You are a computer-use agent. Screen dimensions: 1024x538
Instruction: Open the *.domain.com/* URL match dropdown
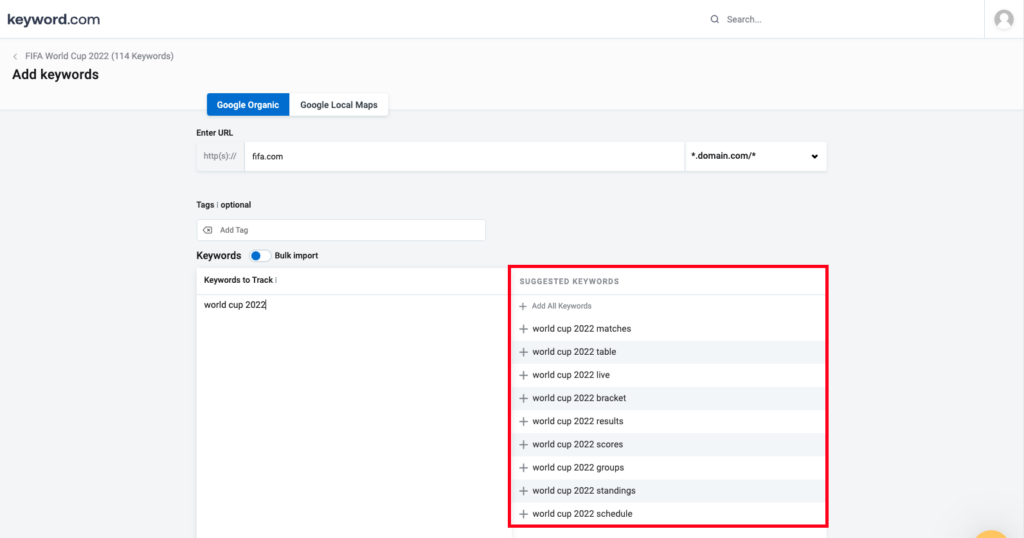click(x=756, y=157)
